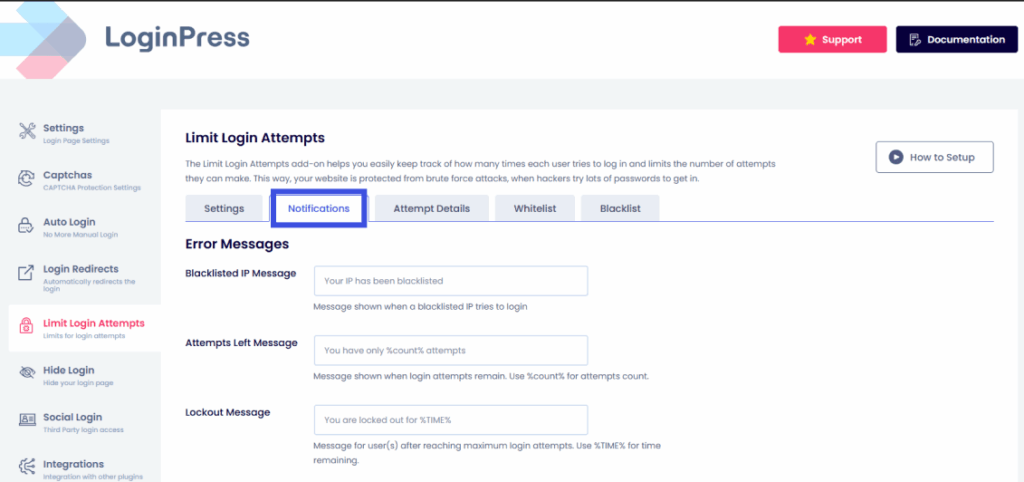Switch to the Settings tab
This screenshot has width=1024, height=482.
pos(224,208)
